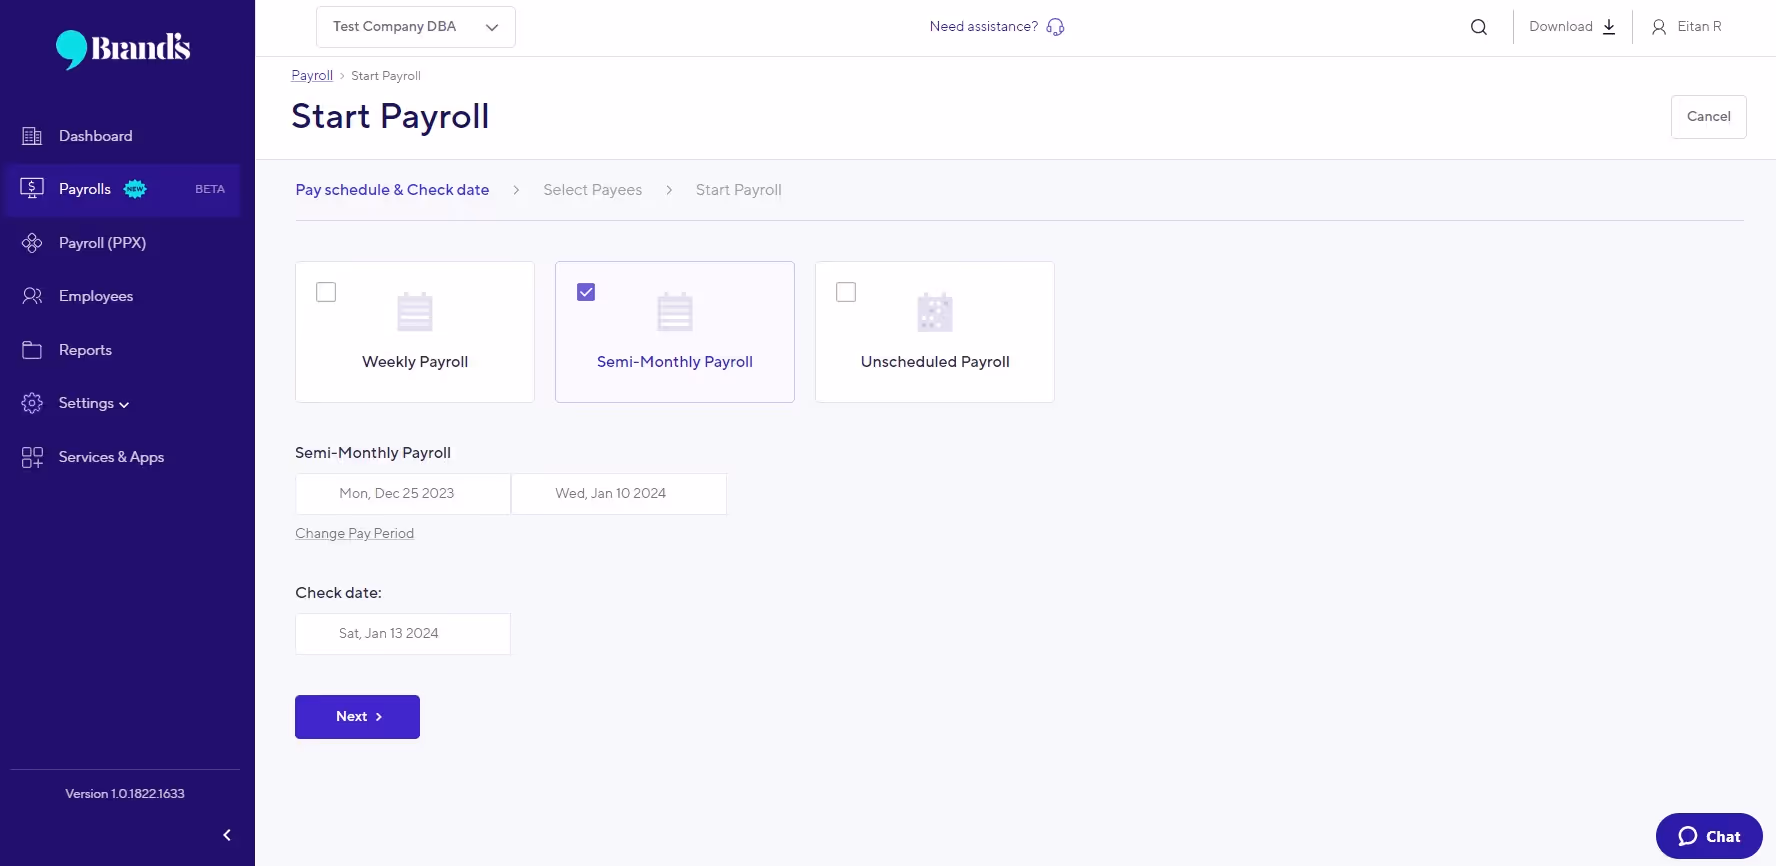Screen dimensions: 1776x866
Task: Click the Cancel button
Action: [x=1709, y=117]
